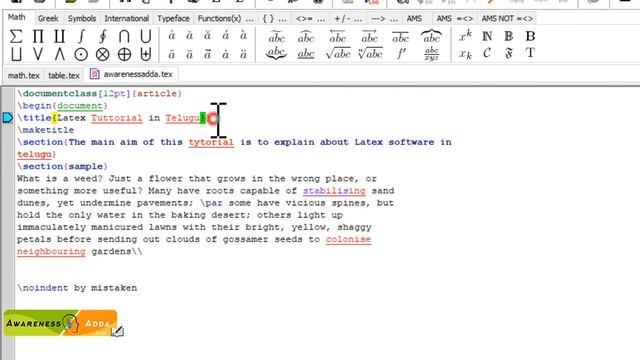The height and width of the screenshot is (360, 640).
Task: Insert derivative f′ template
Action: point(401,53)
